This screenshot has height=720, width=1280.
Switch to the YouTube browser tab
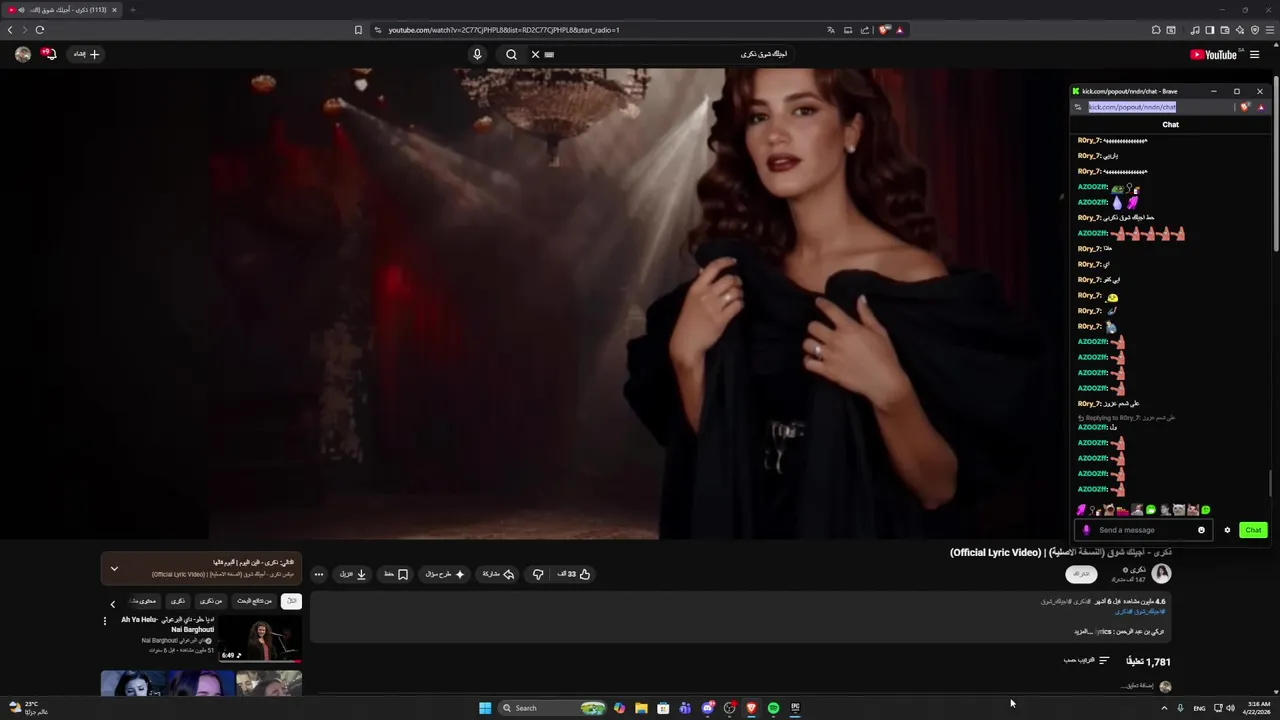[x=61, y=10]
